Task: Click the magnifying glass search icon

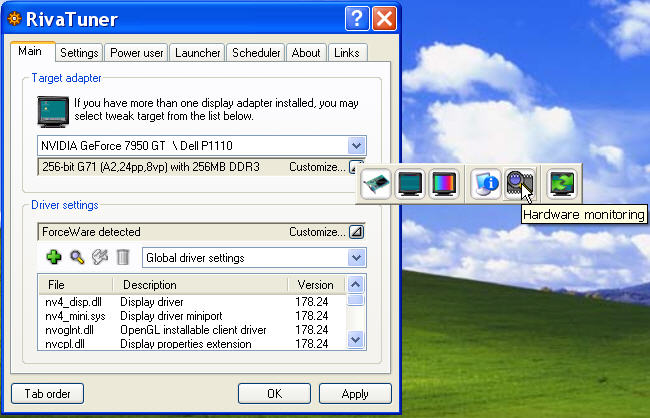Action: [77, 257]
